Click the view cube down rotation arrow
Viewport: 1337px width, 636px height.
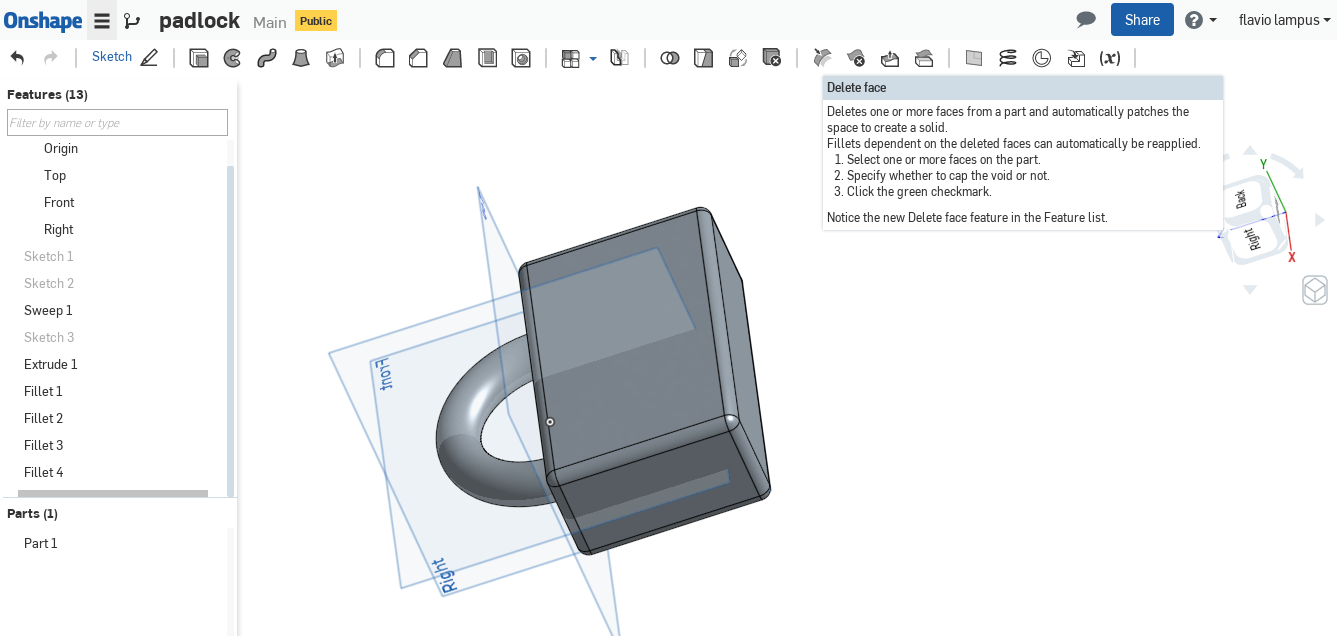[1249, 290]
